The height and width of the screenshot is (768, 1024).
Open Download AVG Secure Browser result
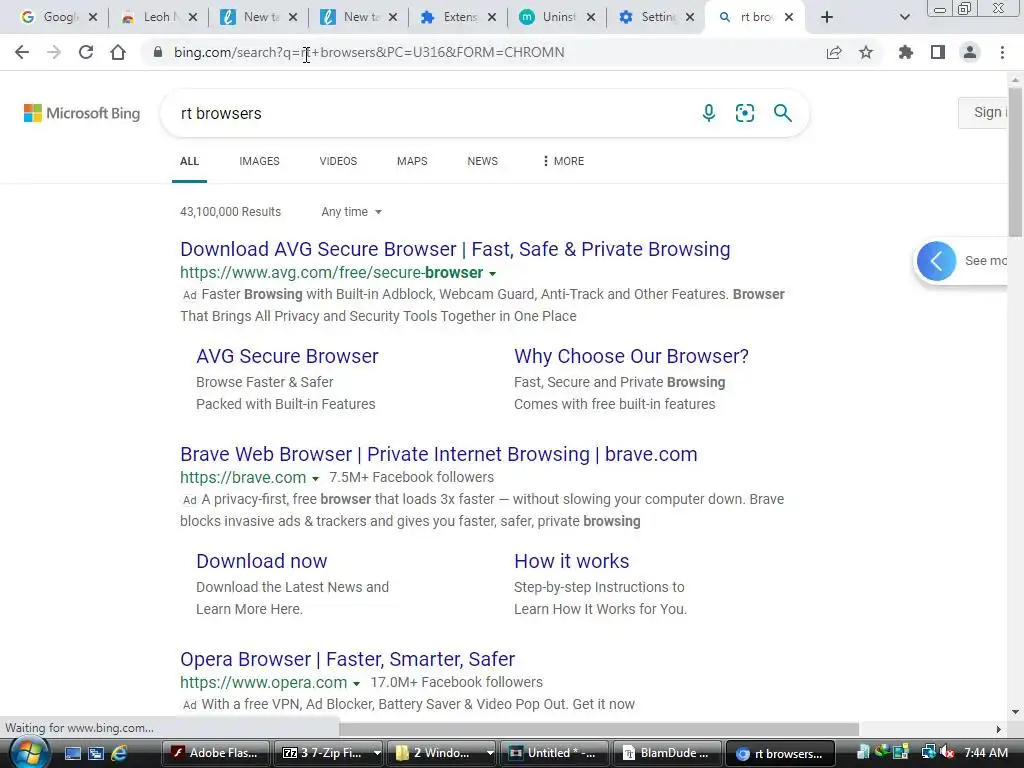coord(455,249)
